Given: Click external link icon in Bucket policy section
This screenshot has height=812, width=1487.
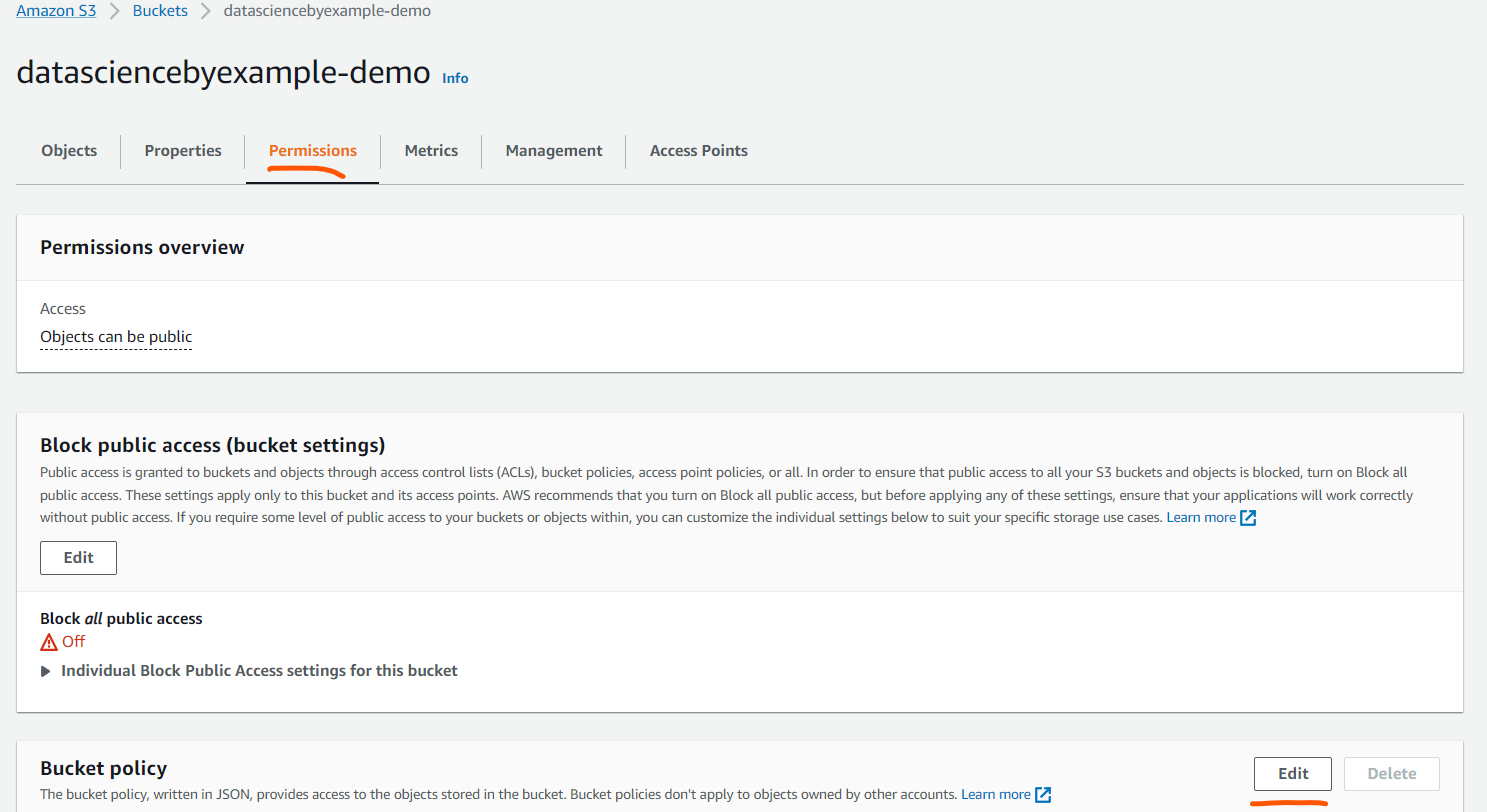Looking at the screenshot, I should [1043, 795].
